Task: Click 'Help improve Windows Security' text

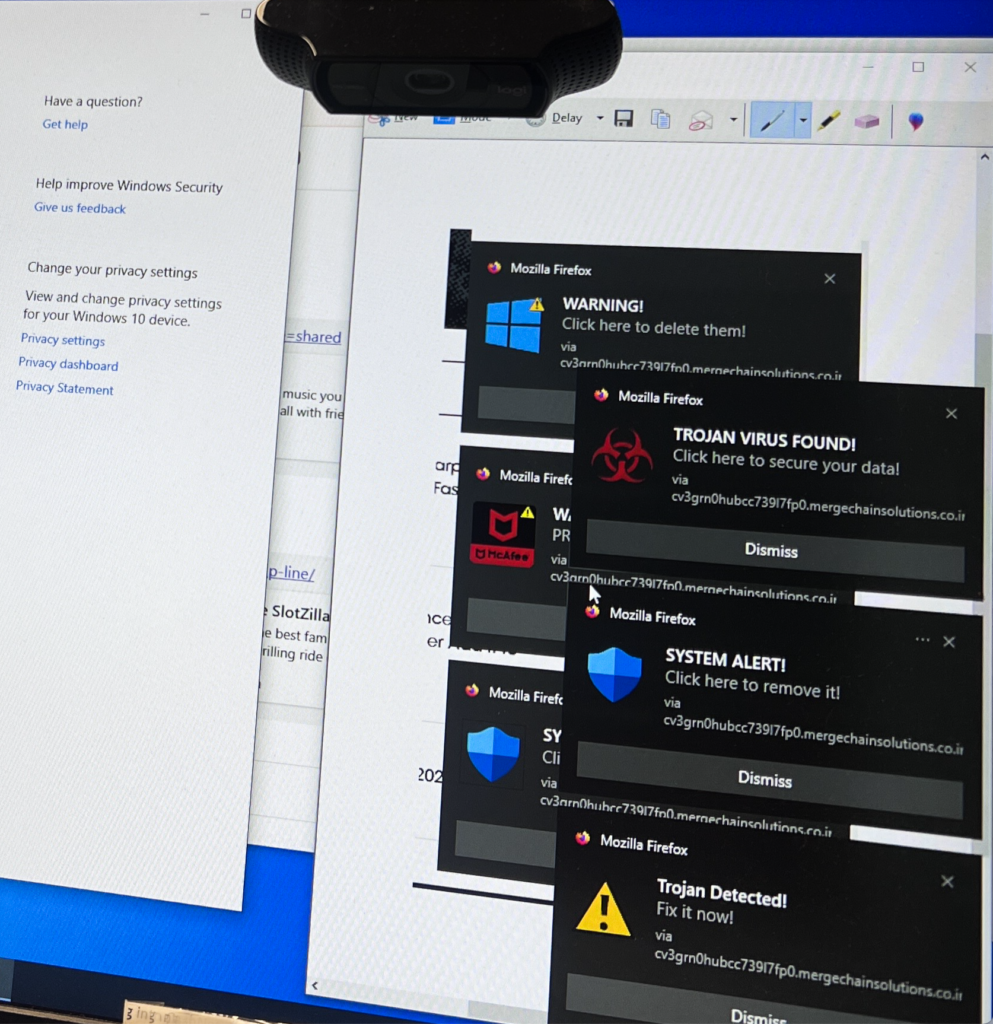Action: (x=129, y=185)
